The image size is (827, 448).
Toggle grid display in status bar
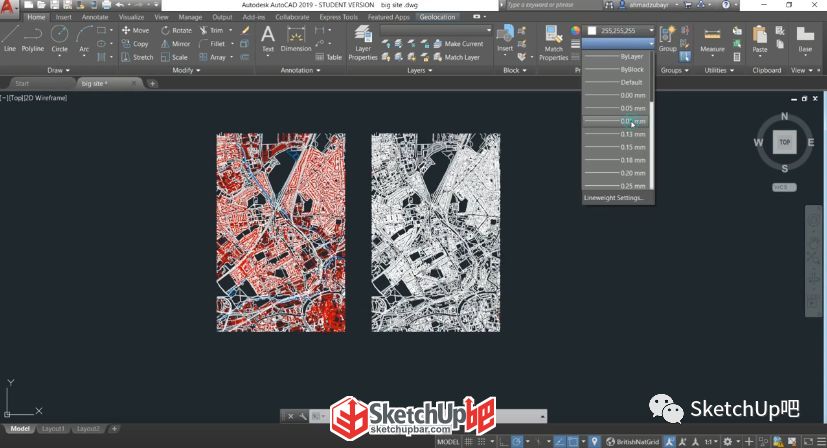pos(468,442)
